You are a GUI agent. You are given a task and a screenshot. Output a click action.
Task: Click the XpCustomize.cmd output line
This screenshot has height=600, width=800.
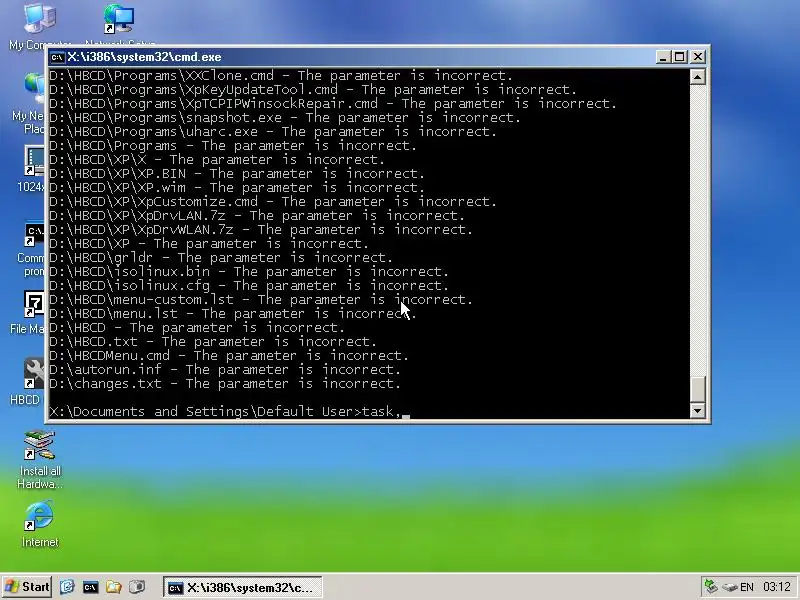tap(273, 202)
